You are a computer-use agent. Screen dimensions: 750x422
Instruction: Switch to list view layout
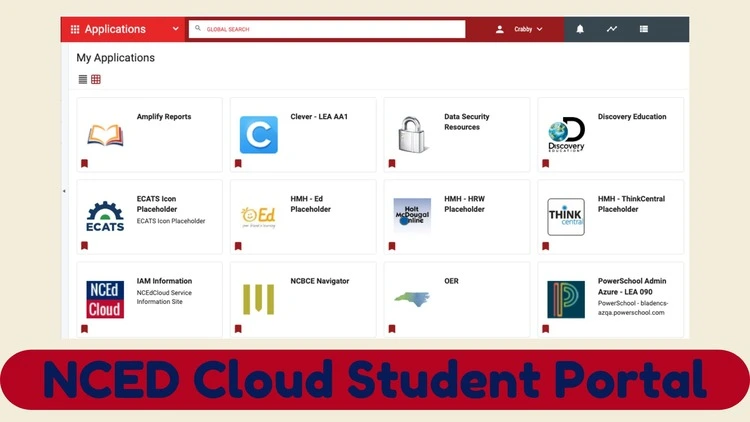(83, 79)
